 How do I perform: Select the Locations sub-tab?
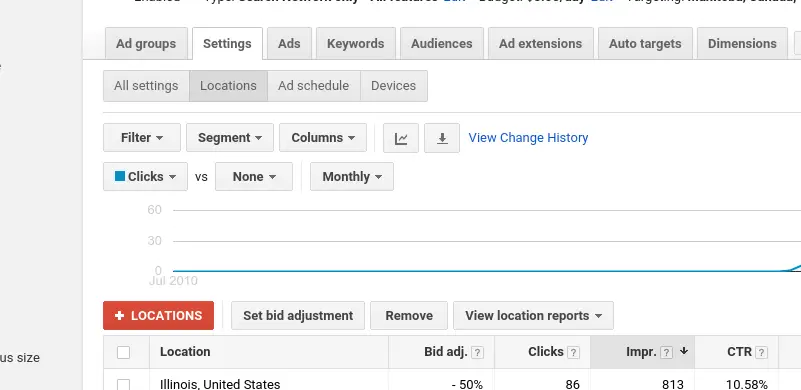[228, 86]
